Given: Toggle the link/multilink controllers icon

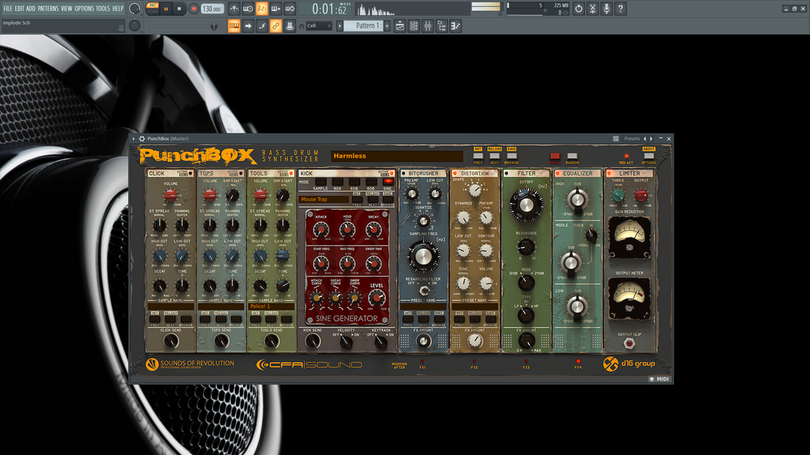Looking at the screenshot, I should coord(276,26).
